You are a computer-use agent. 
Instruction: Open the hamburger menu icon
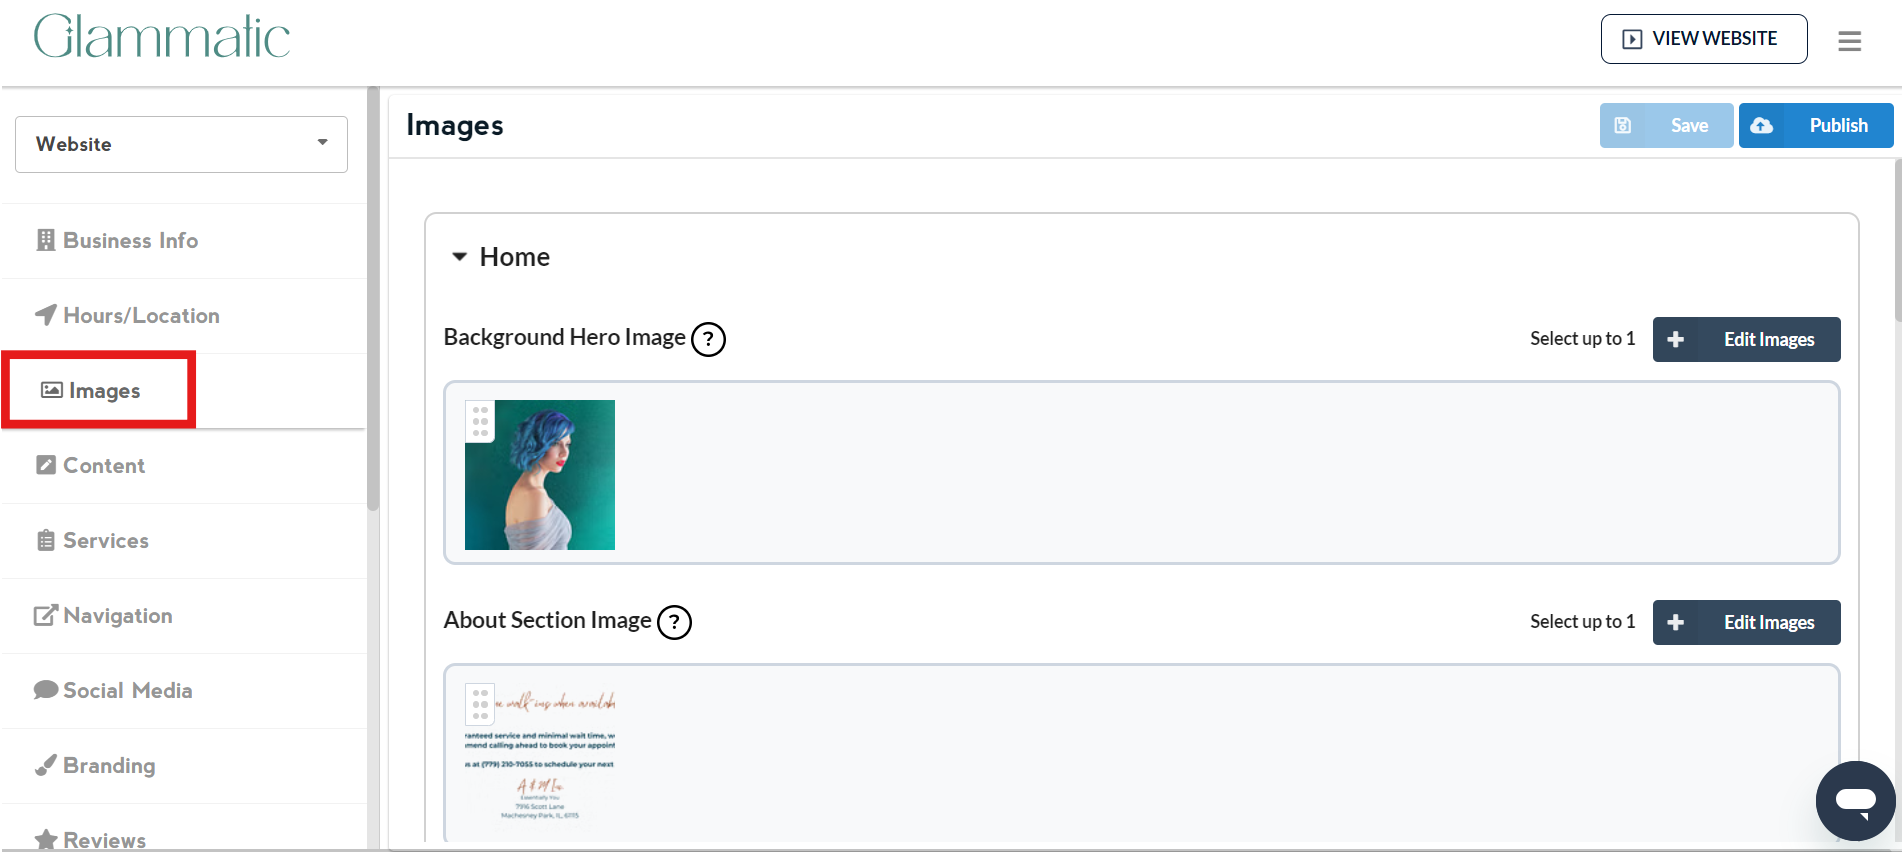(x=1849, y=41)
